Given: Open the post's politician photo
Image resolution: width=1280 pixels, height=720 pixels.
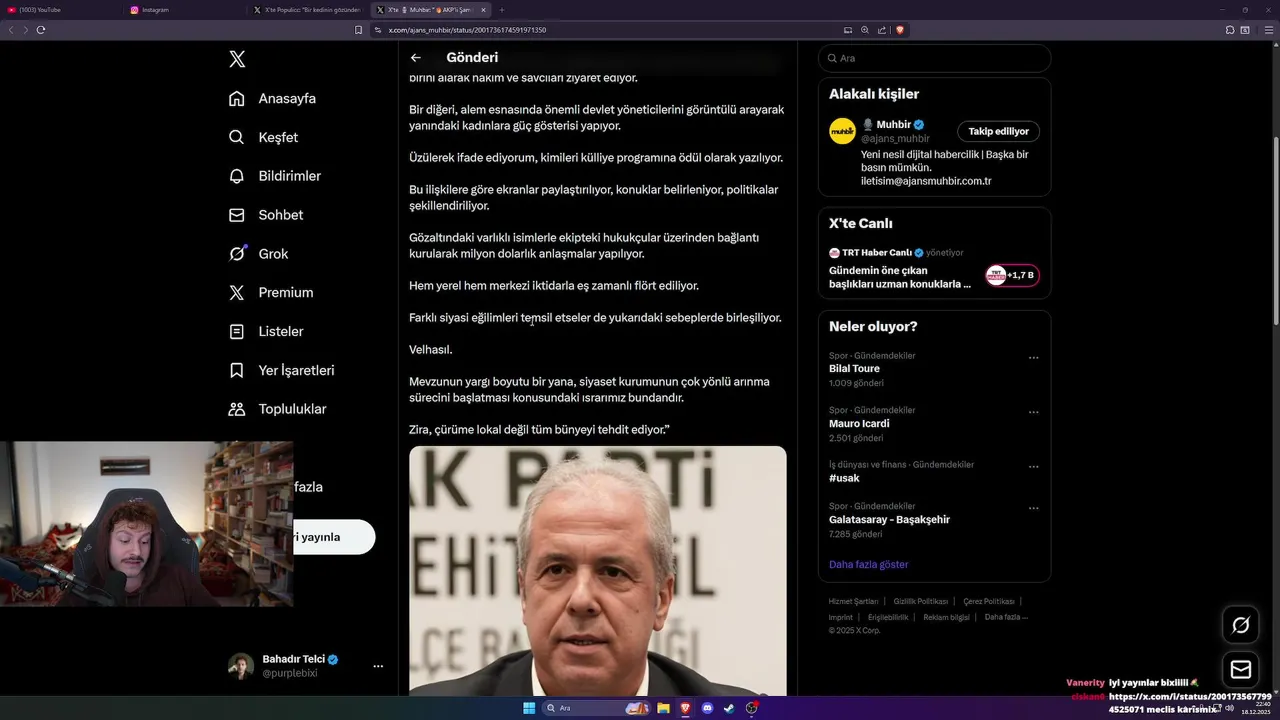Looking at the screenshot, I should 598,571.
